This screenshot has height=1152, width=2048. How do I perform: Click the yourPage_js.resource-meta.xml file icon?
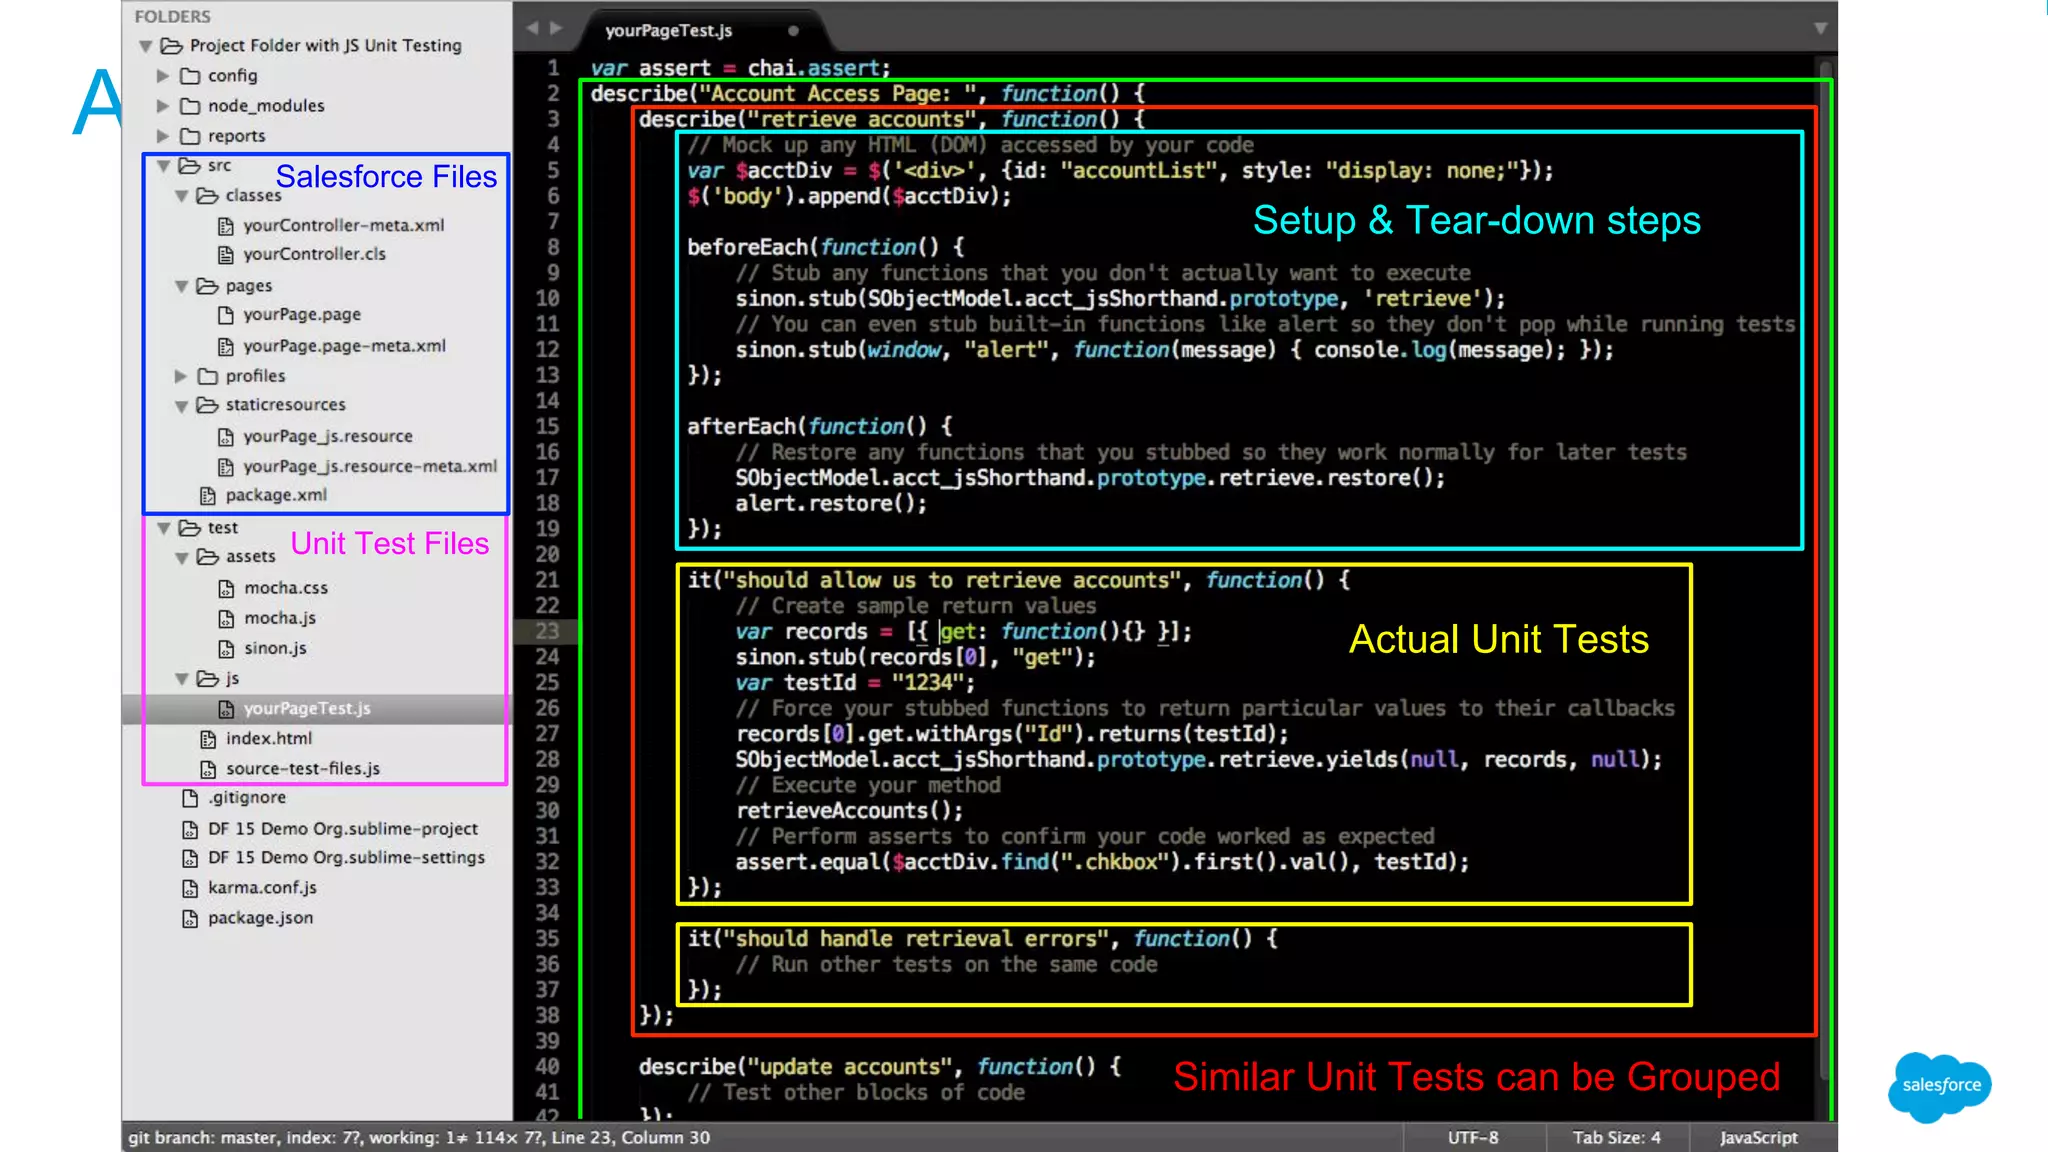(226, 467)
